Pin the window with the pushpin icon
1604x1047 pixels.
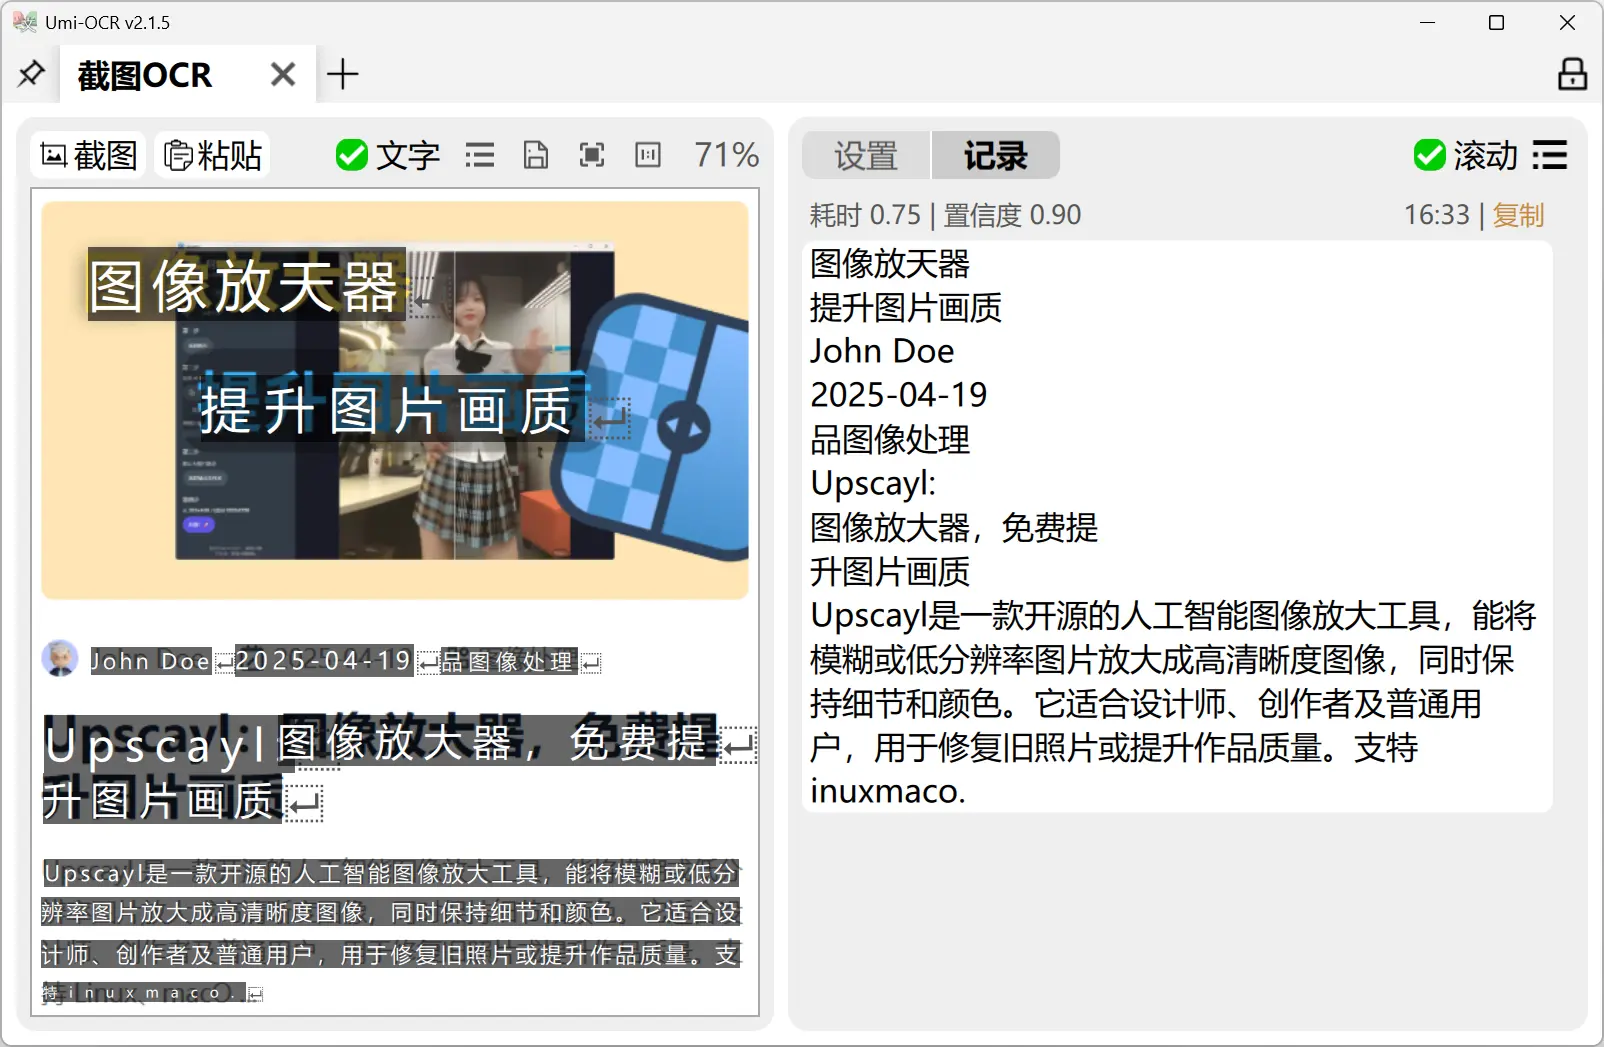click(31, 73)
